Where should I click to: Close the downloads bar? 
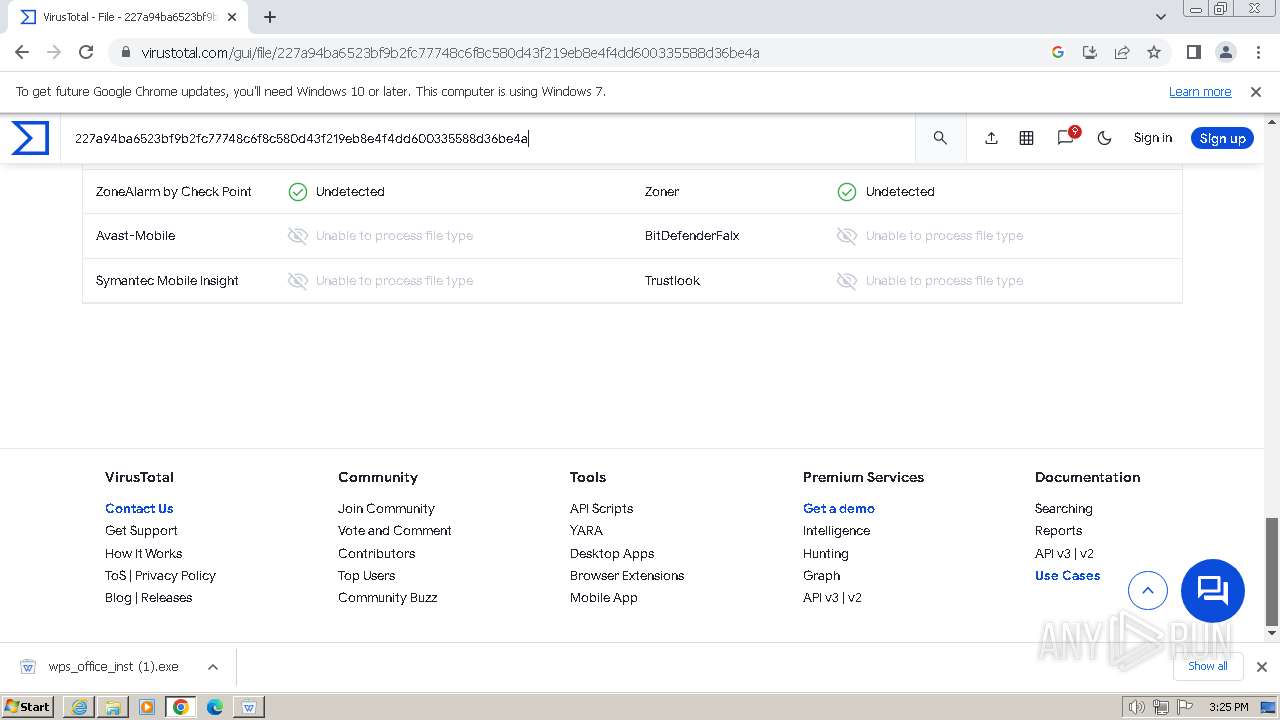point(1261,667)
